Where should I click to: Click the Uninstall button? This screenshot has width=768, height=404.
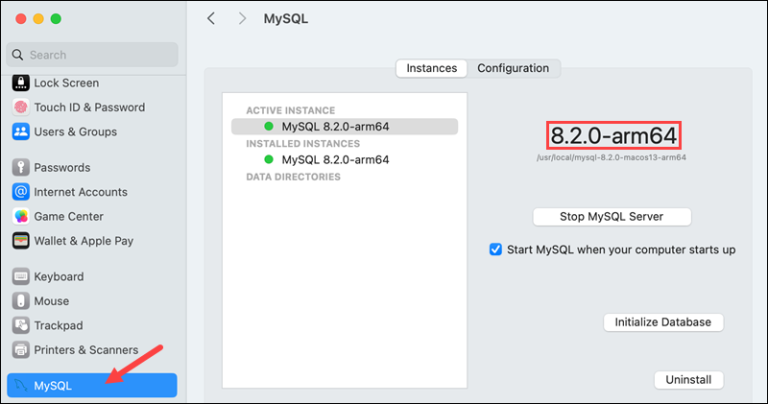[689, 380]
